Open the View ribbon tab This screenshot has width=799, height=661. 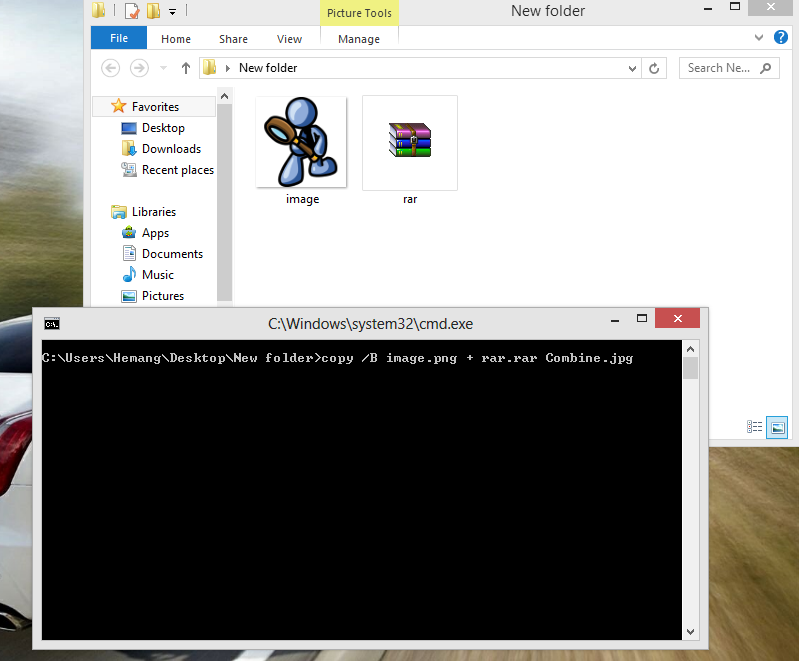289,39
